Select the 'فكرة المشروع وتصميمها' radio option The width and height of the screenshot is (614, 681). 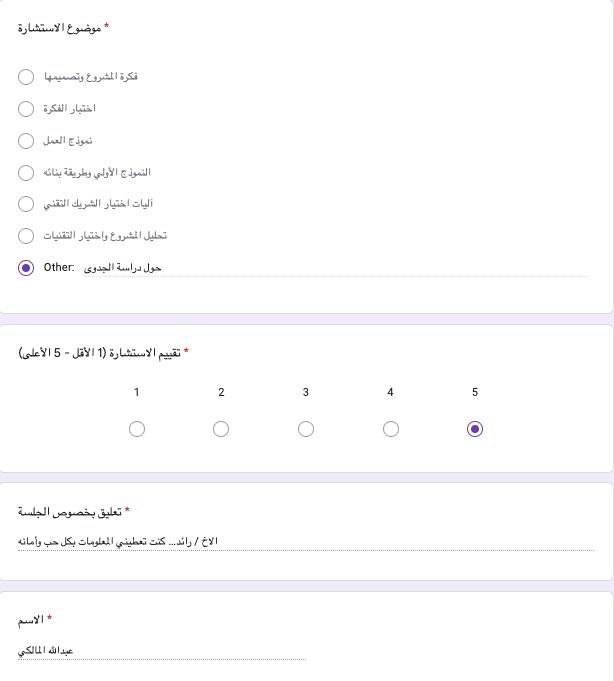pyautogui.click(x=27, y=77)
